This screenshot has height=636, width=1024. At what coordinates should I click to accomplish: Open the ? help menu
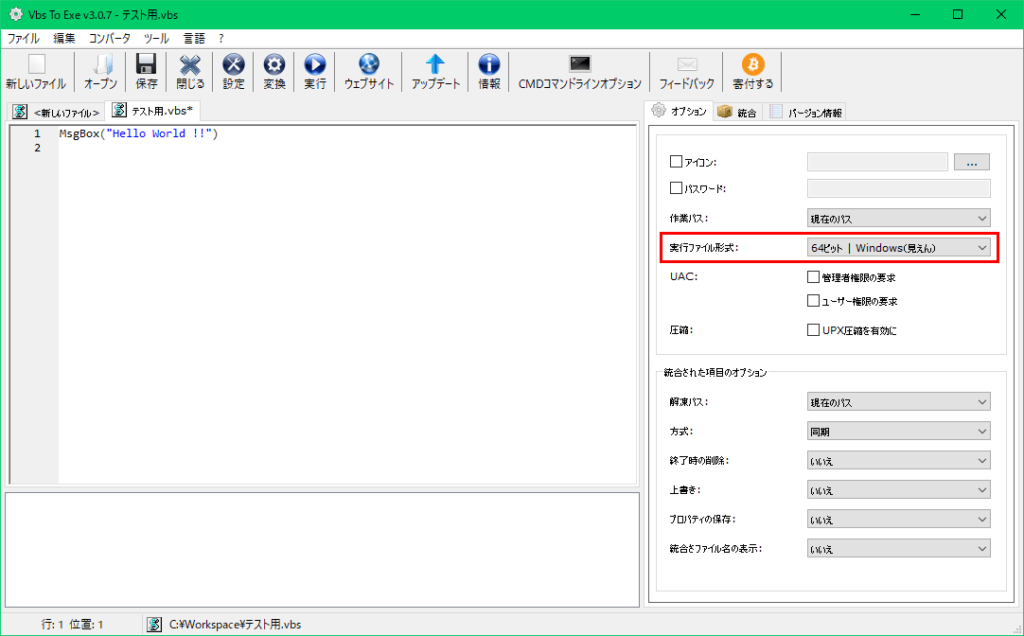tap(221, 39)
